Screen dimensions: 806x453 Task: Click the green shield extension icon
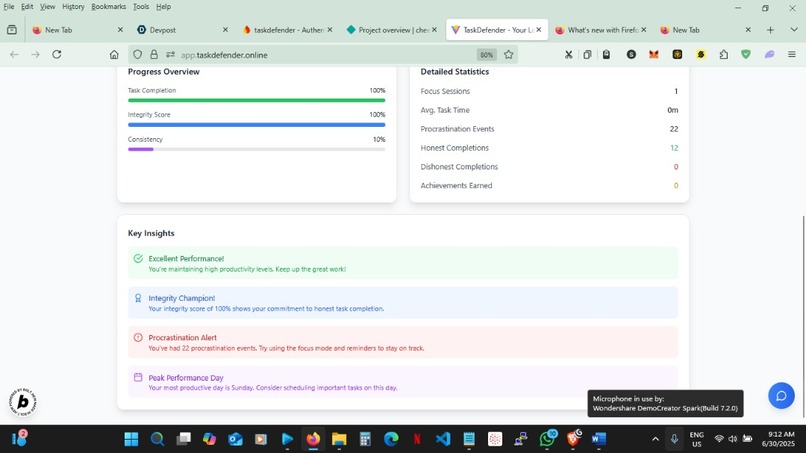coord(745,55)
